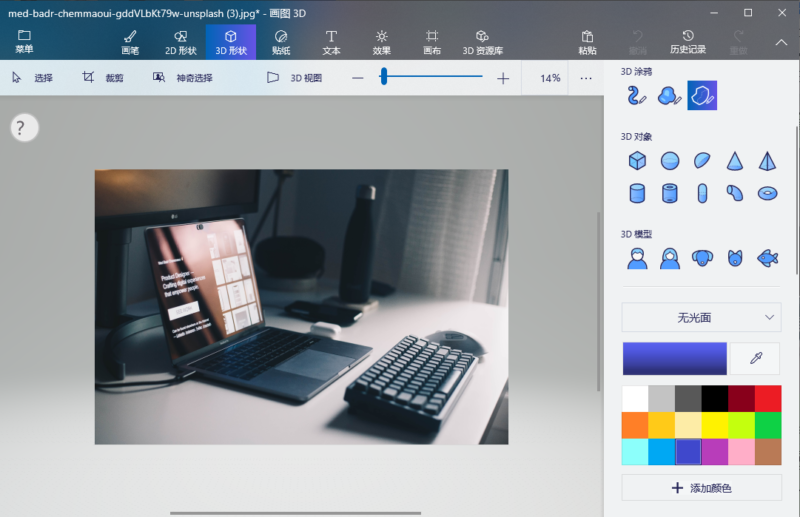Image resolution: width=800 pixels, height=517 pixels.
Task: Click the 添加颜色 add color button
Action: 702,488
